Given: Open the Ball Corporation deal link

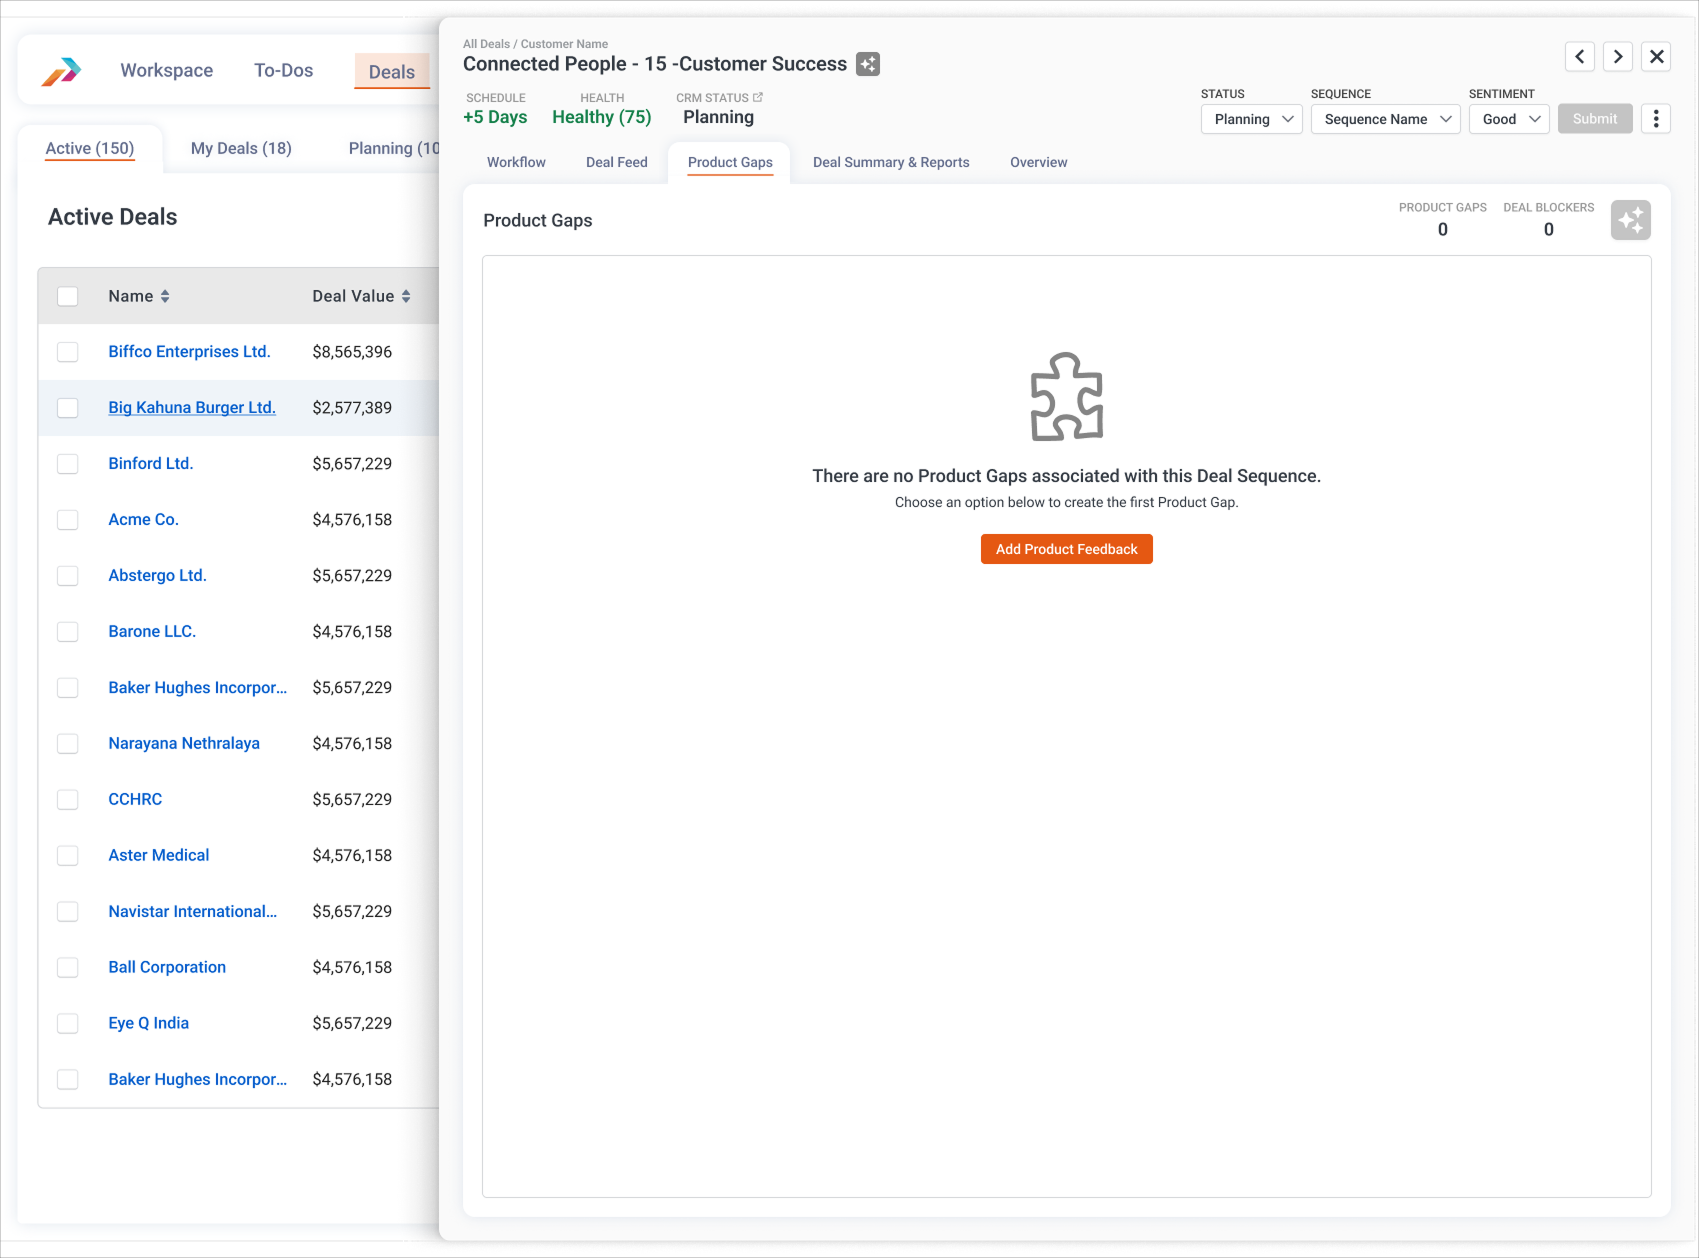Looking at the screenshot, I should [167, 968].
